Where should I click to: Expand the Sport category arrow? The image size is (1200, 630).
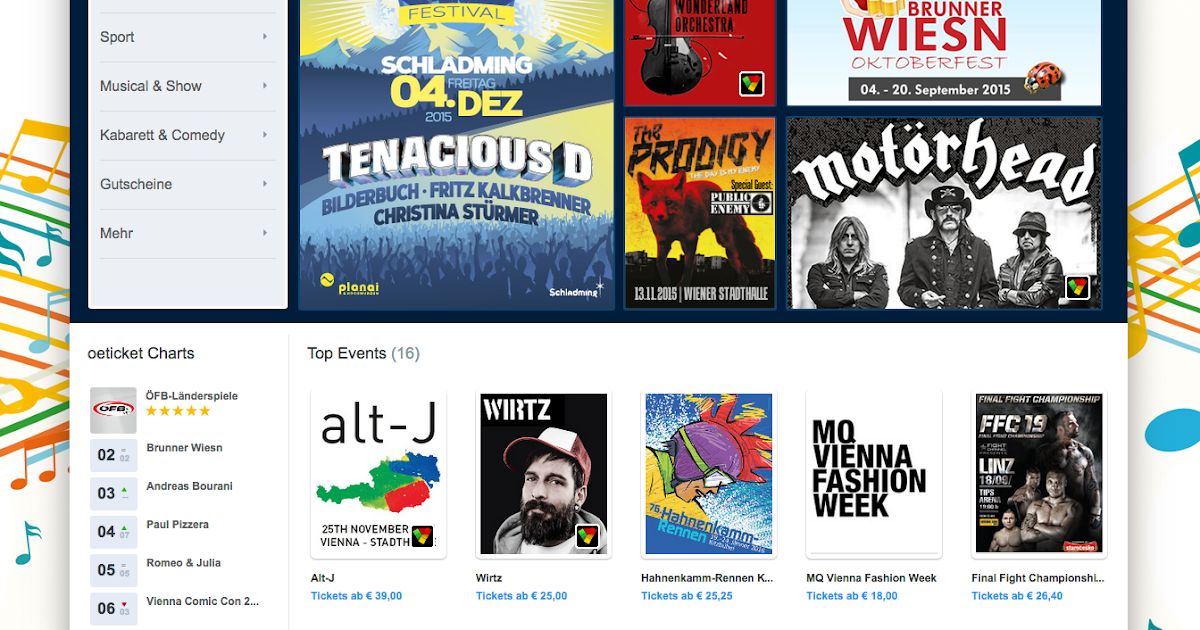(x=265, y=37)
